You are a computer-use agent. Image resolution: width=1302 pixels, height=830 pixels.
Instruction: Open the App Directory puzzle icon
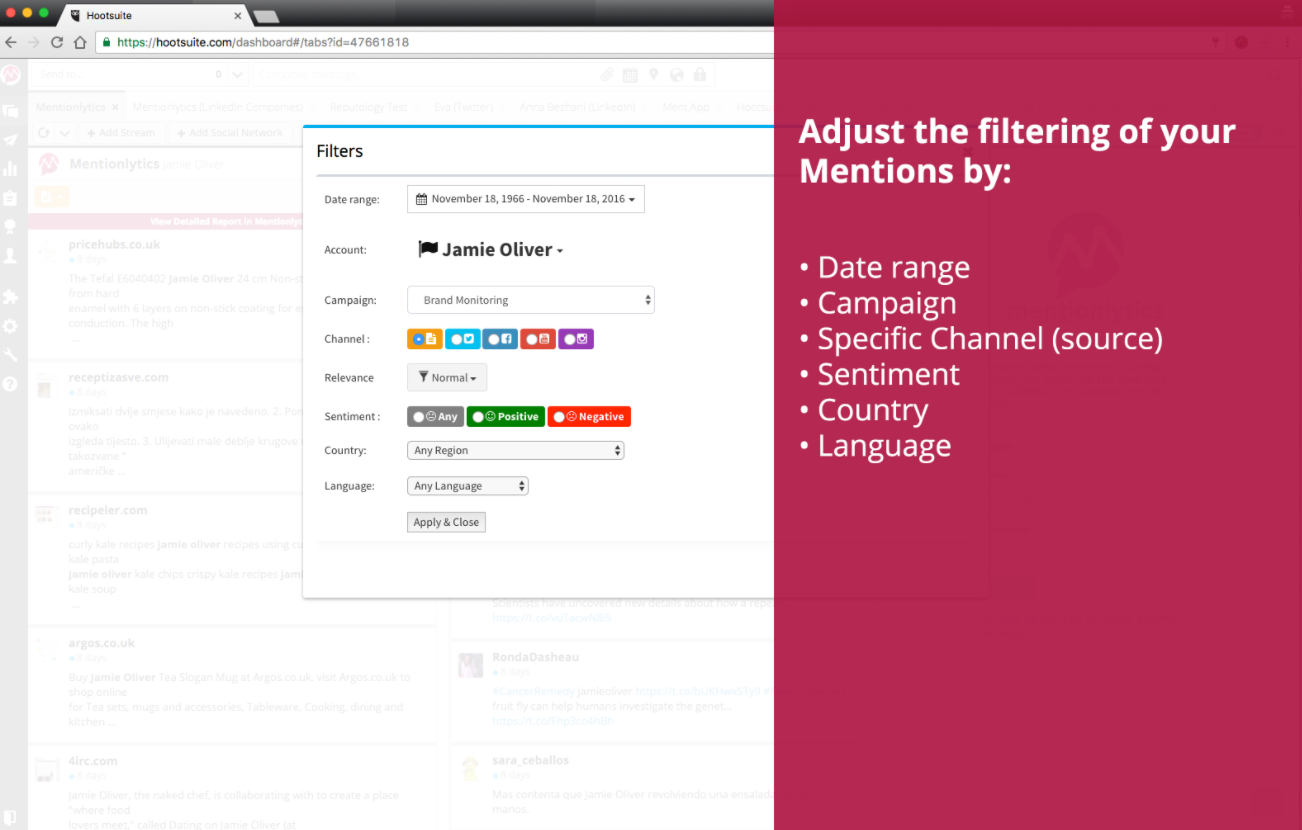click(11, 297)
